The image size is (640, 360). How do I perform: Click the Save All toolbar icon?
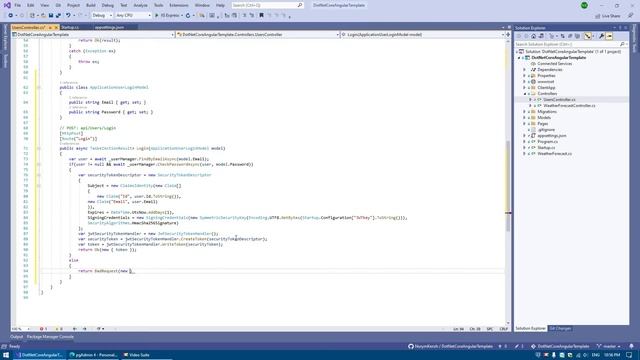58,16
